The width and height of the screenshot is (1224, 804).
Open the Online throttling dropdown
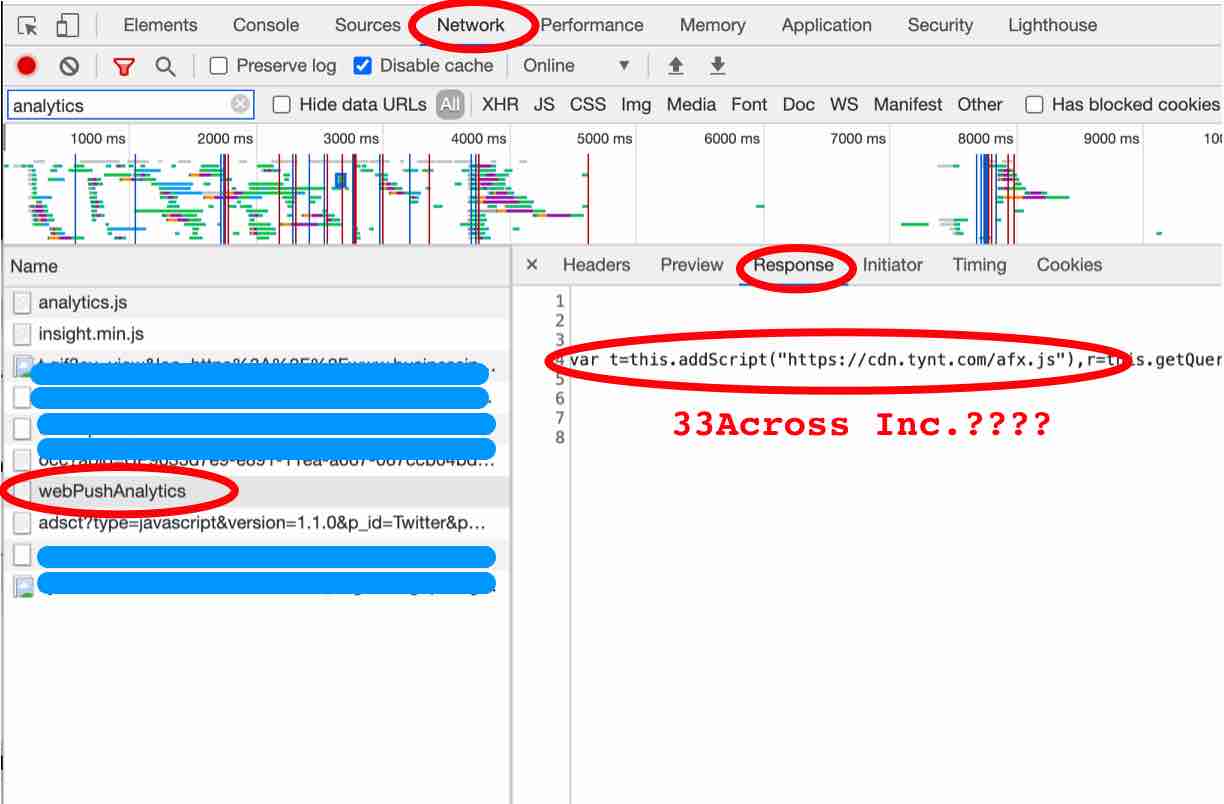(x=577, y=66)
